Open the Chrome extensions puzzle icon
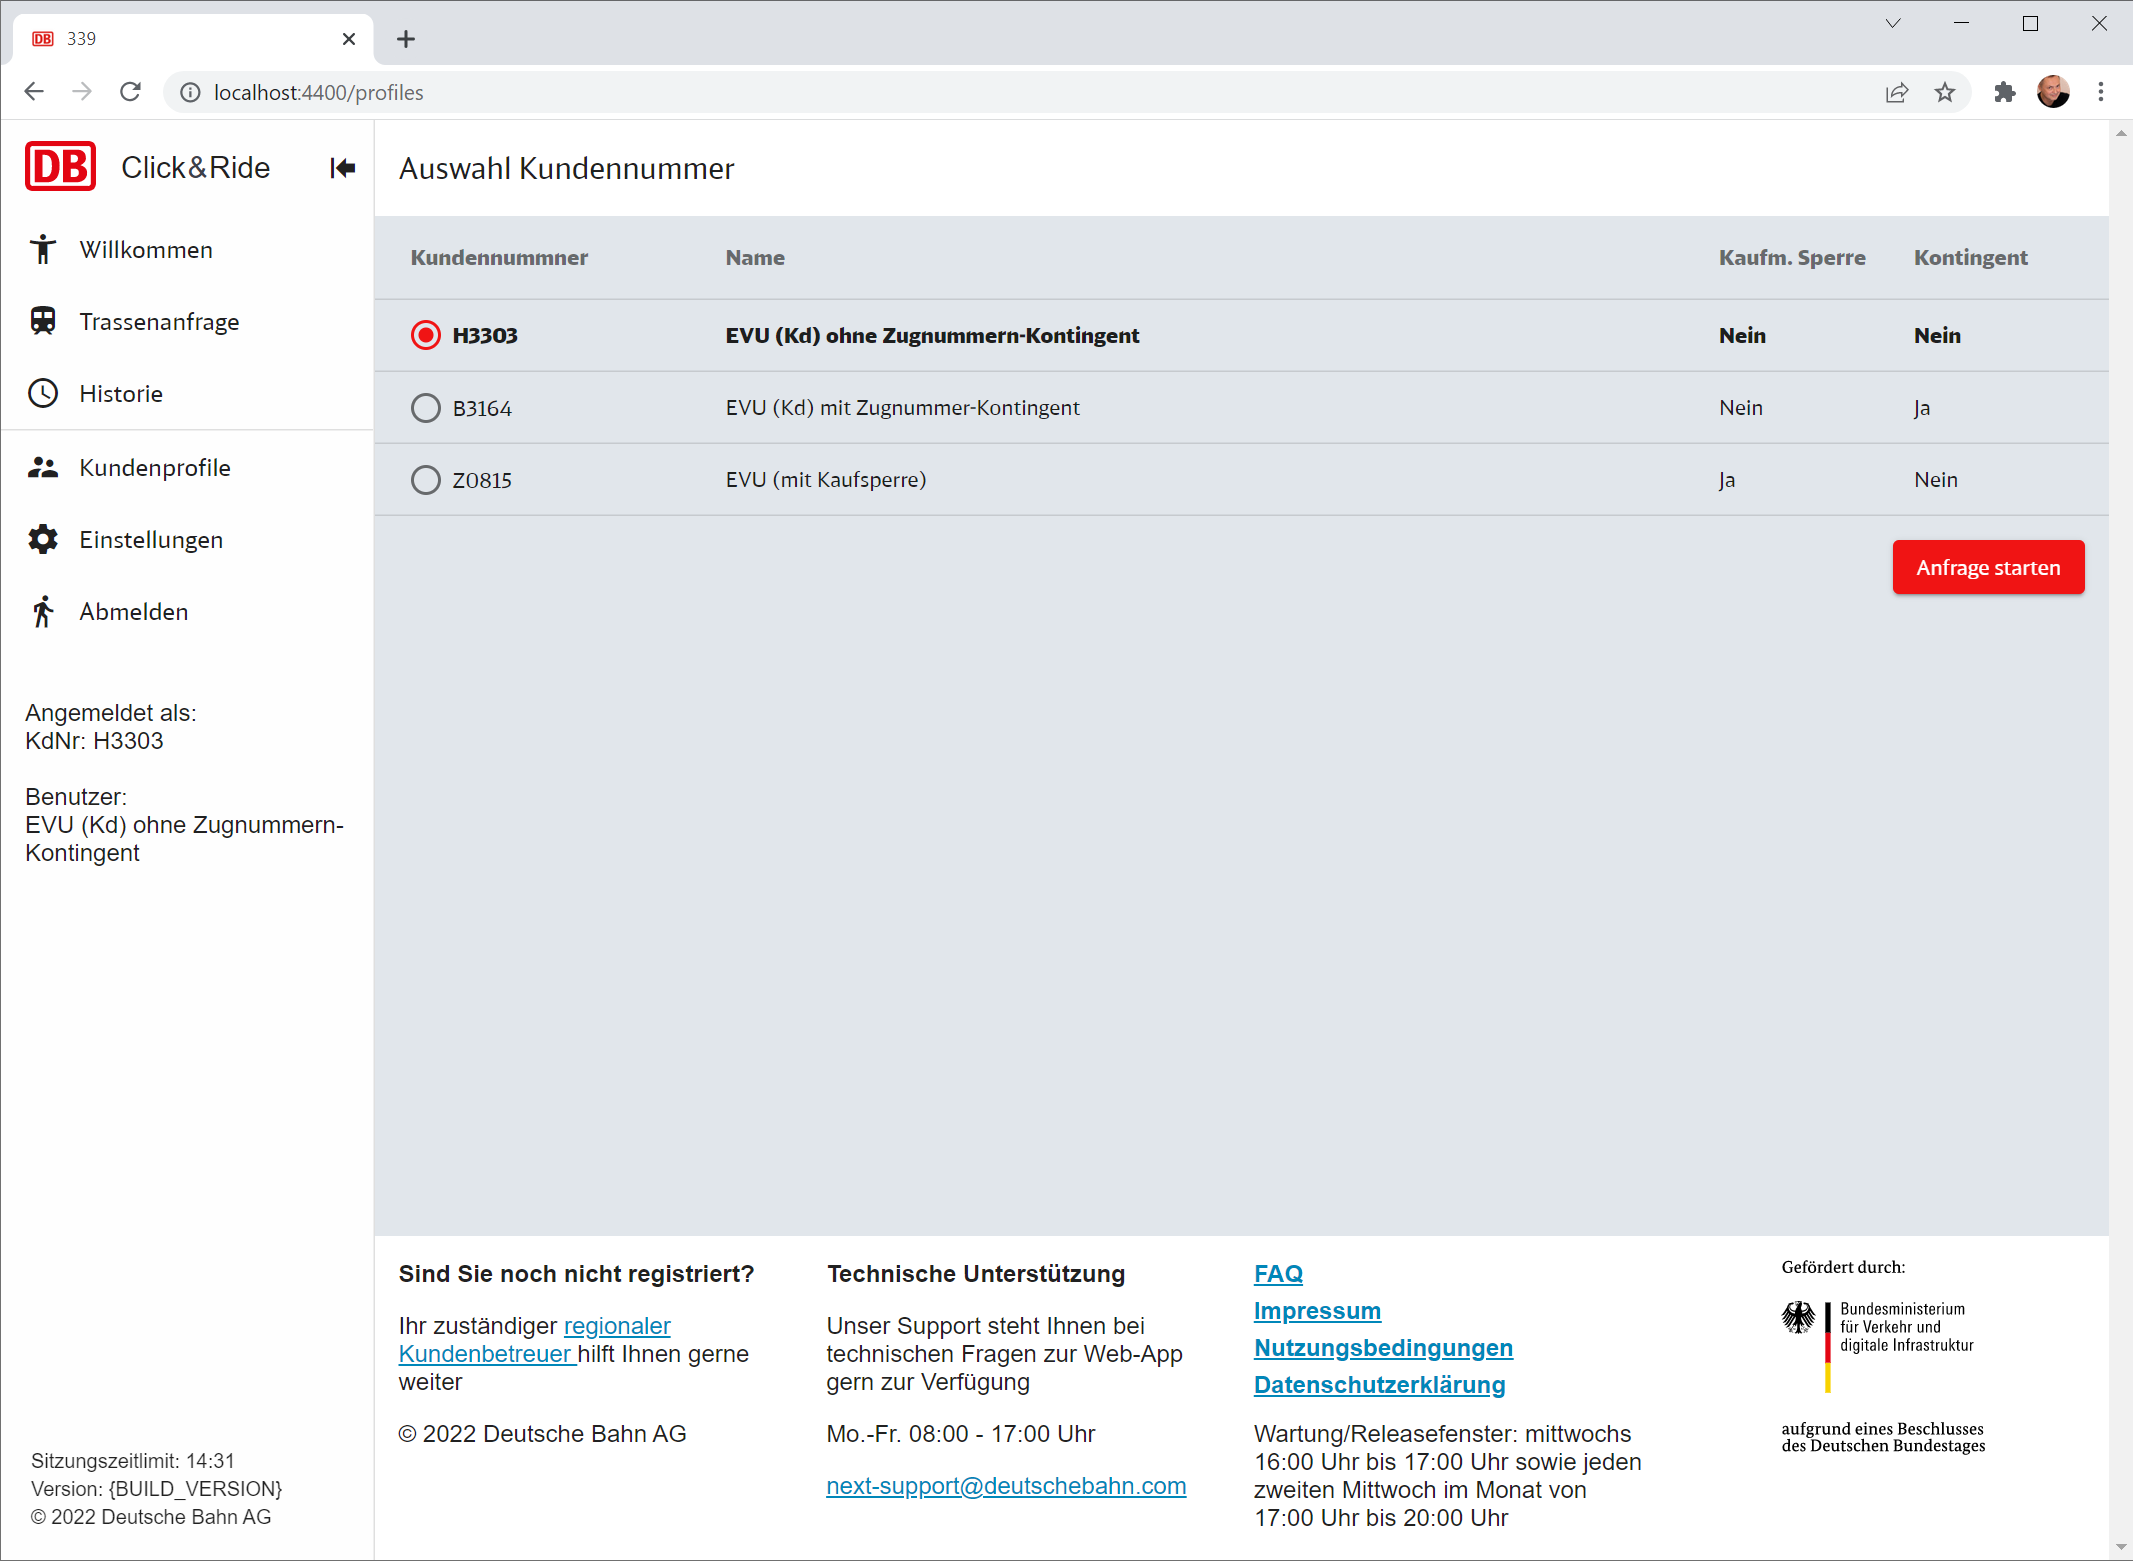 pos(2004,92)
